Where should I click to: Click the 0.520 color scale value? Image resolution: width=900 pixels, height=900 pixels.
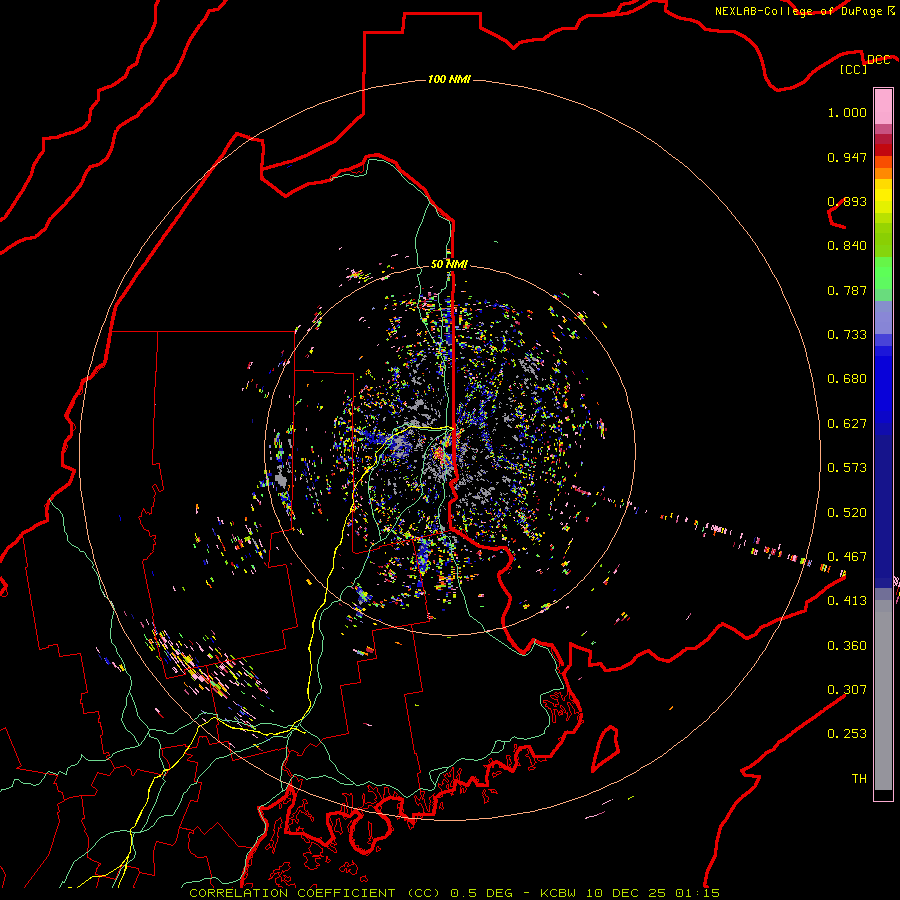[x=847, y=513]
